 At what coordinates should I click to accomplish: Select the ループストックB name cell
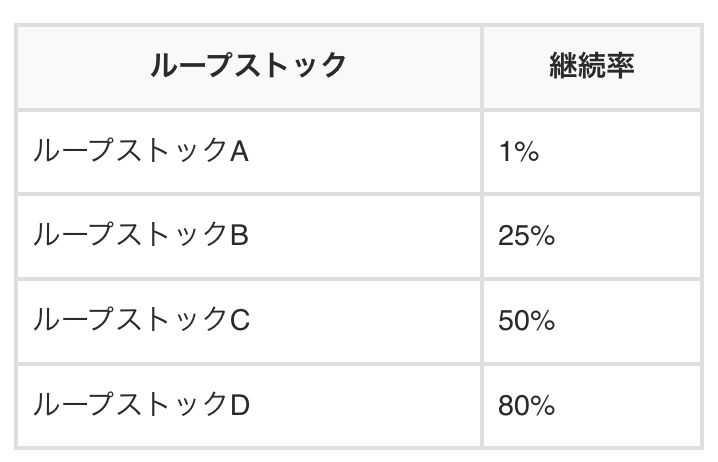[x=141, y=236]
